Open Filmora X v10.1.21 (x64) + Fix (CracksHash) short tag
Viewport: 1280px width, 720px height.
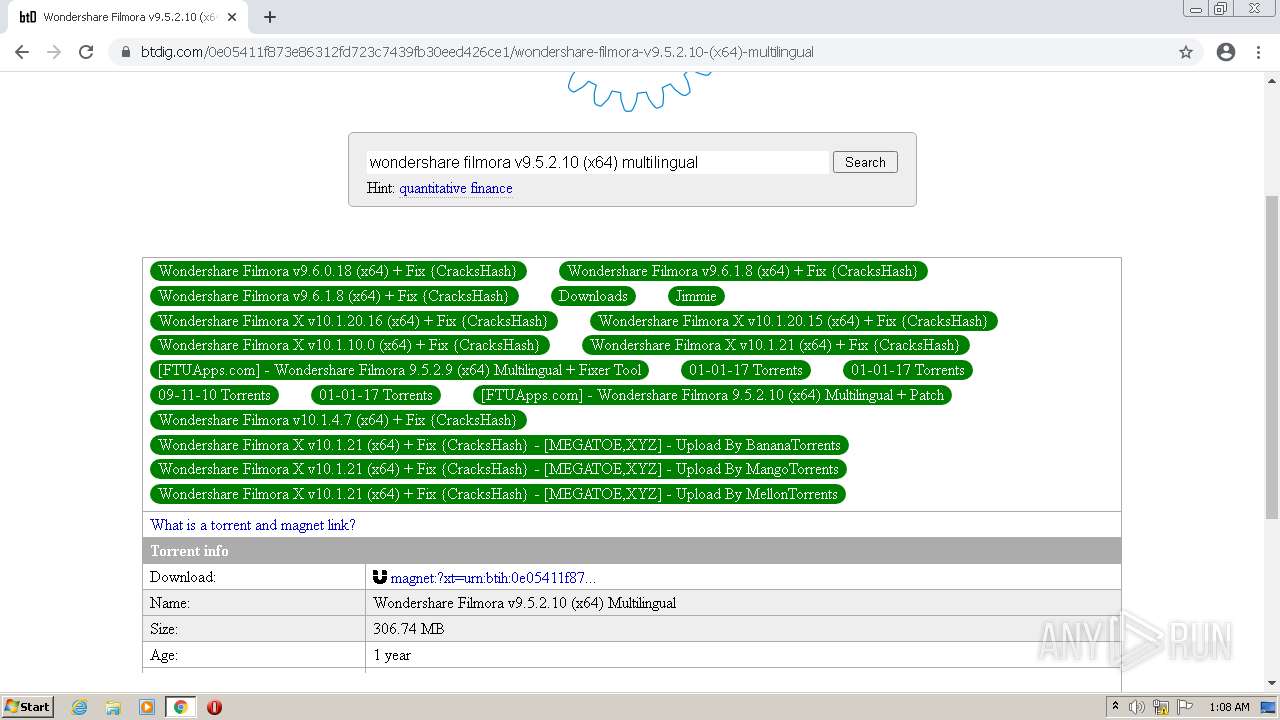point(775,345)
